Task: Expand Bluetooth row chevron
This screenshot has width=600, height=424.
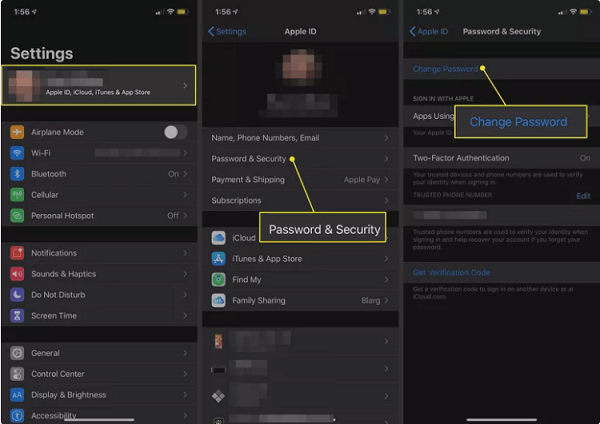Action: (x=185, y=174)
